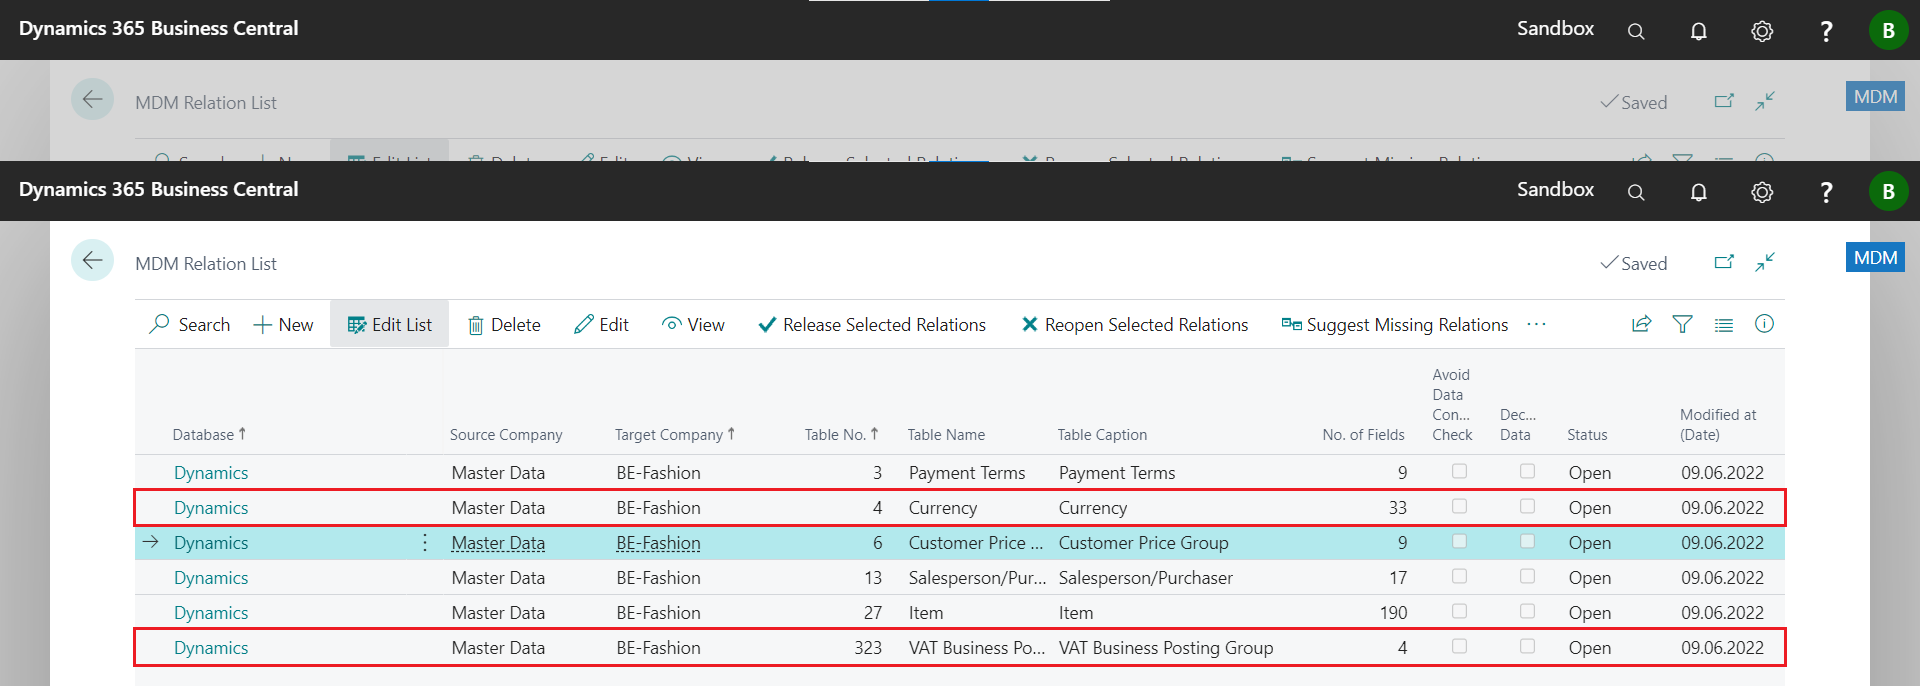
Task: Toggle the filter pane funnel icon
Action: coord(1683,324)
